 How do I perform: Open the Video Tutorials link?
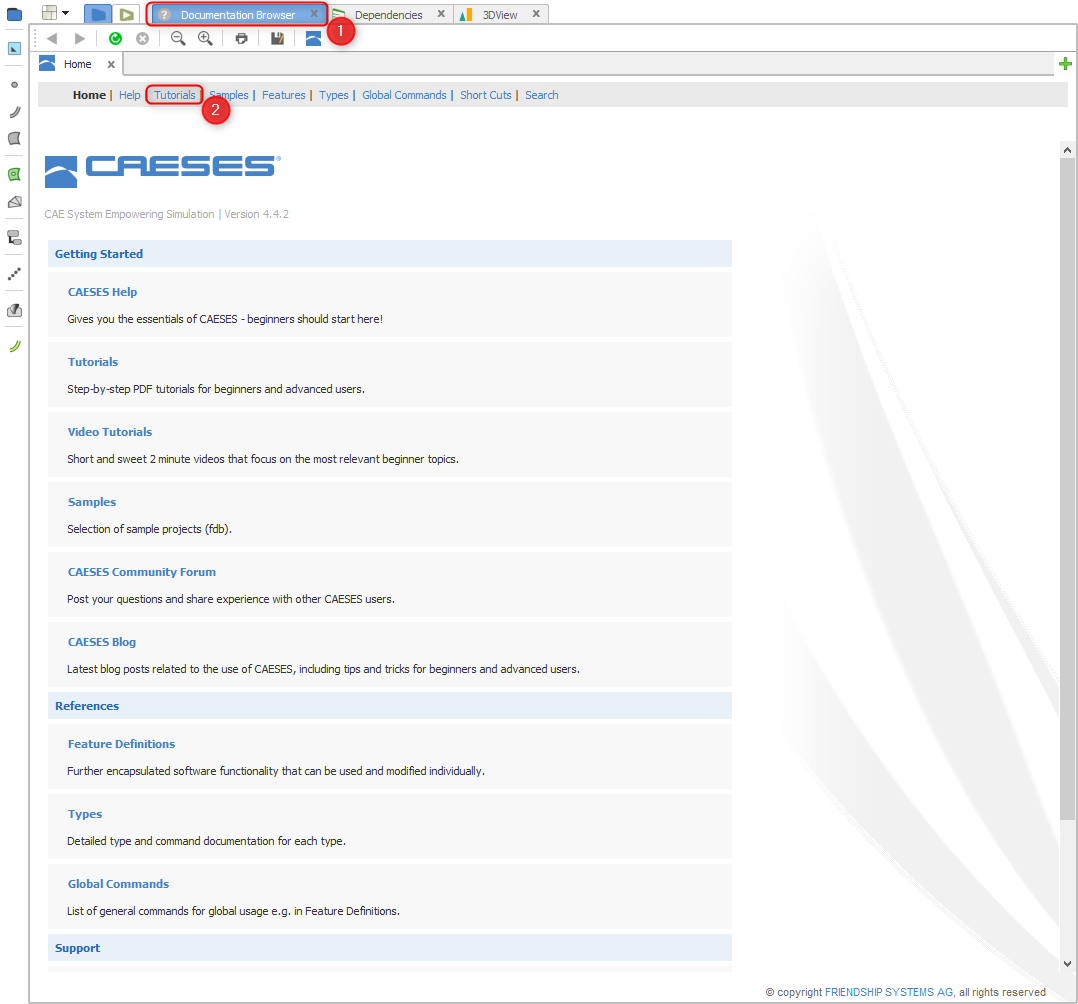coord(110,432)
